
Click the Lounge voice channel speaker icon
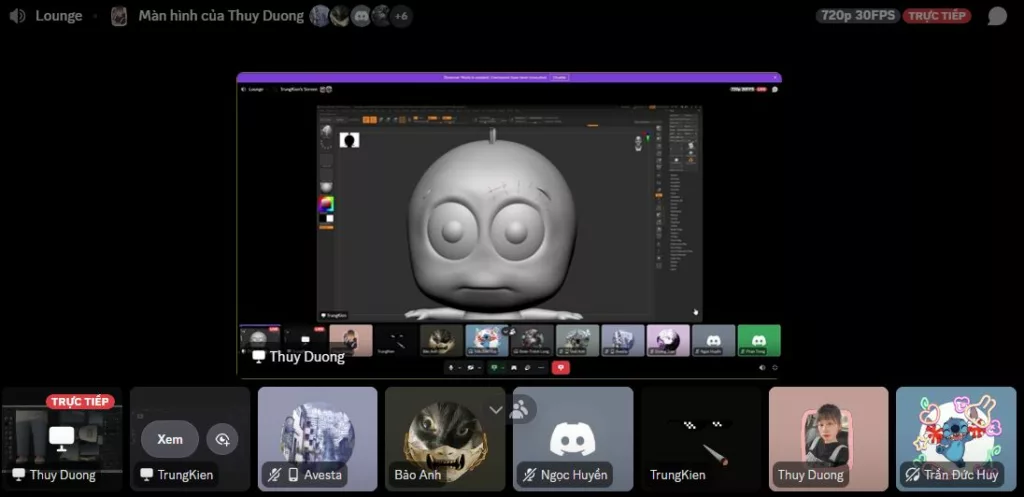pos(17,16)
